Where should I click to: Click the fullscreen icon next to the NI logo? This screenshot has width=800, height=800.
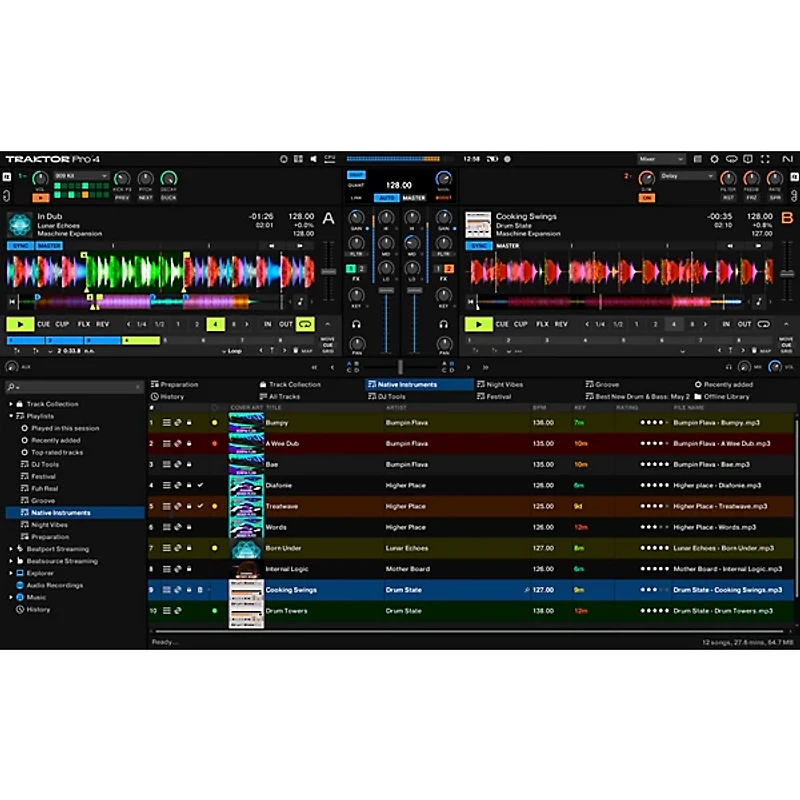(x=766, y=159)
